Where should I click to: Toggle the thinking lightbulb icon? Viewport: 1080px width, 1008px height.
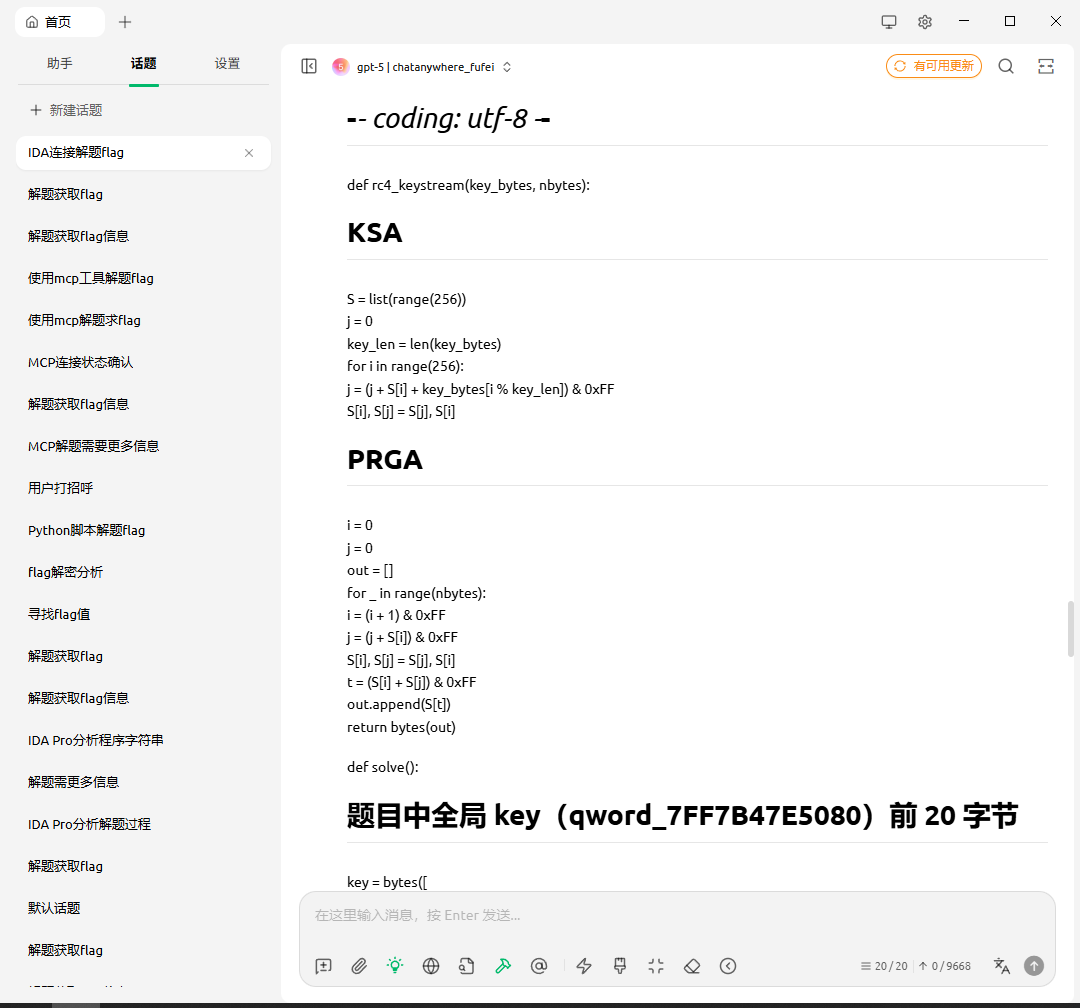[x=395, y=966]
